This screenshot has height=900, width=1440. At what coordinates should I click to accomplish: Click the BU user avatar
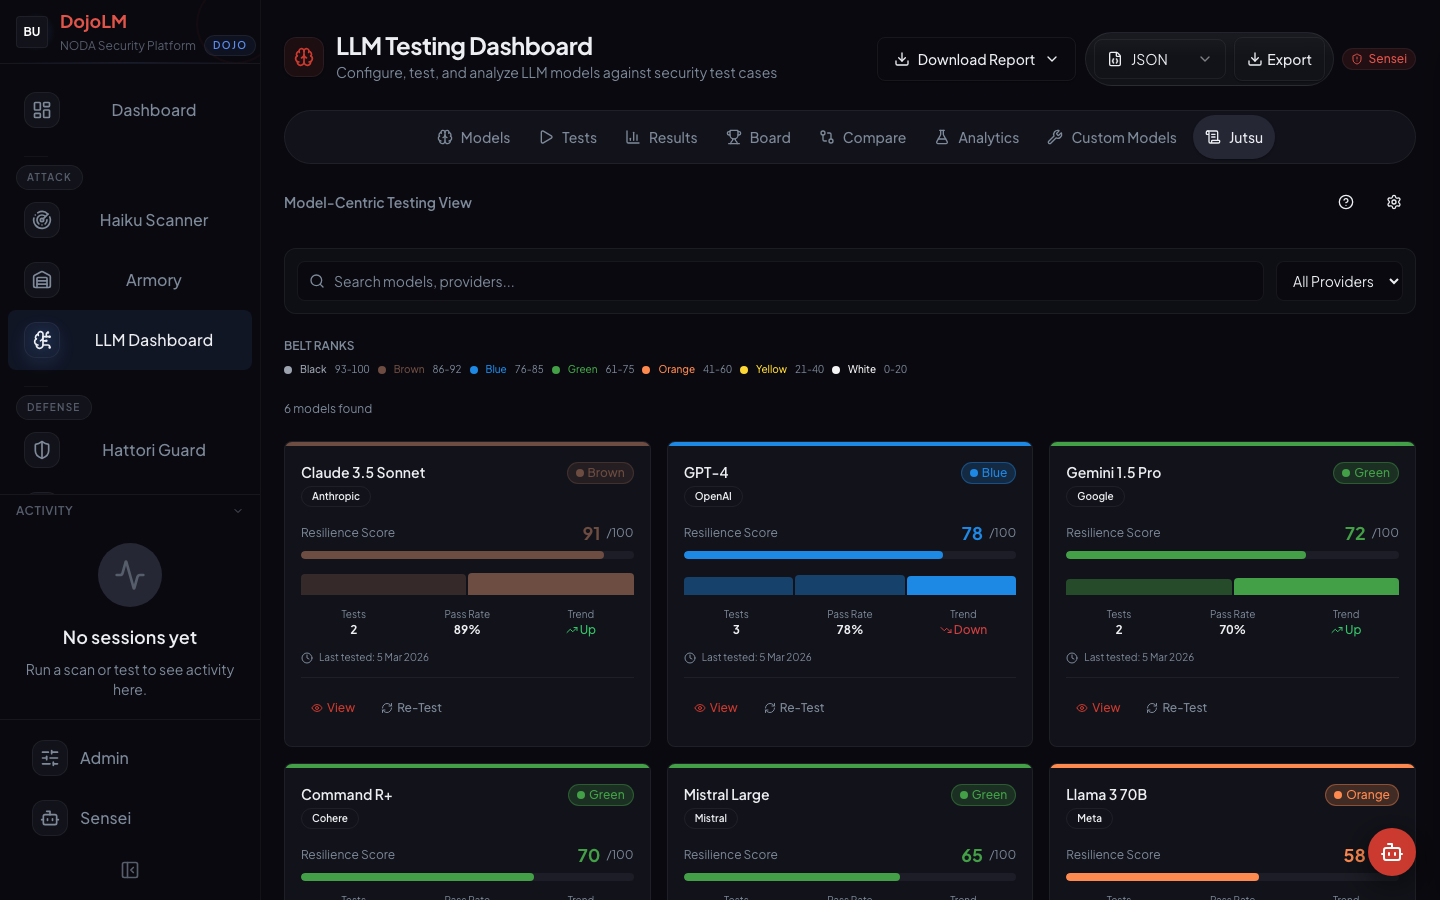pos(32,32)
